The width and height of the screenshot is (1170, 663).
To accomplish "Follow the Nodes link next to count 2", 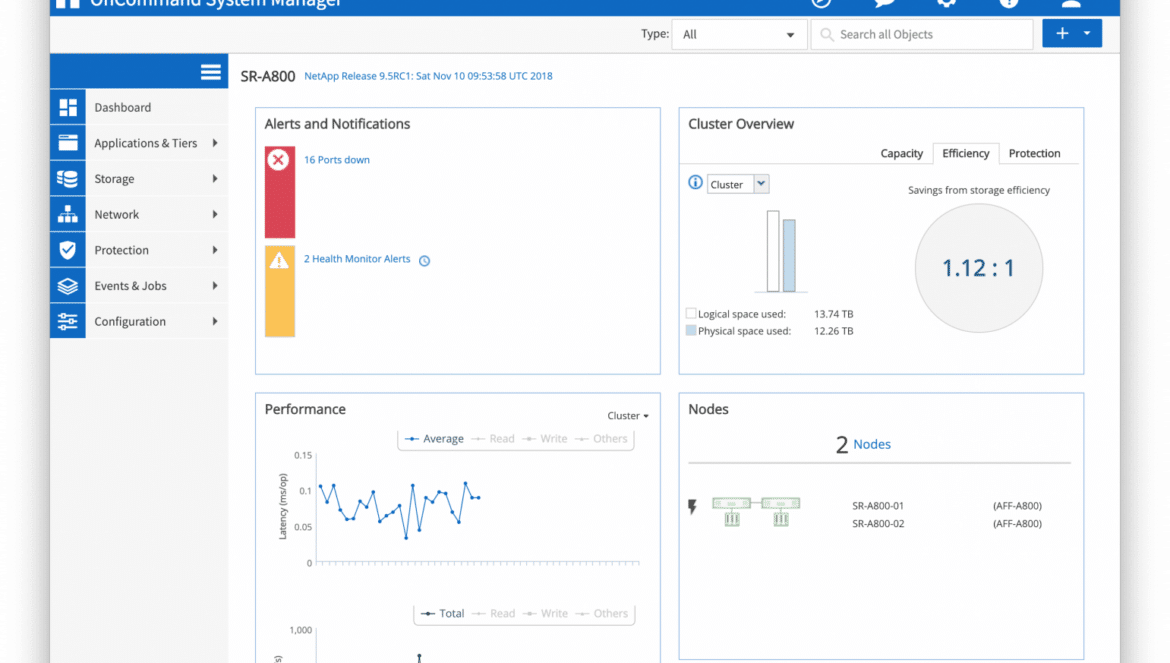I will (x=872, y=444).
